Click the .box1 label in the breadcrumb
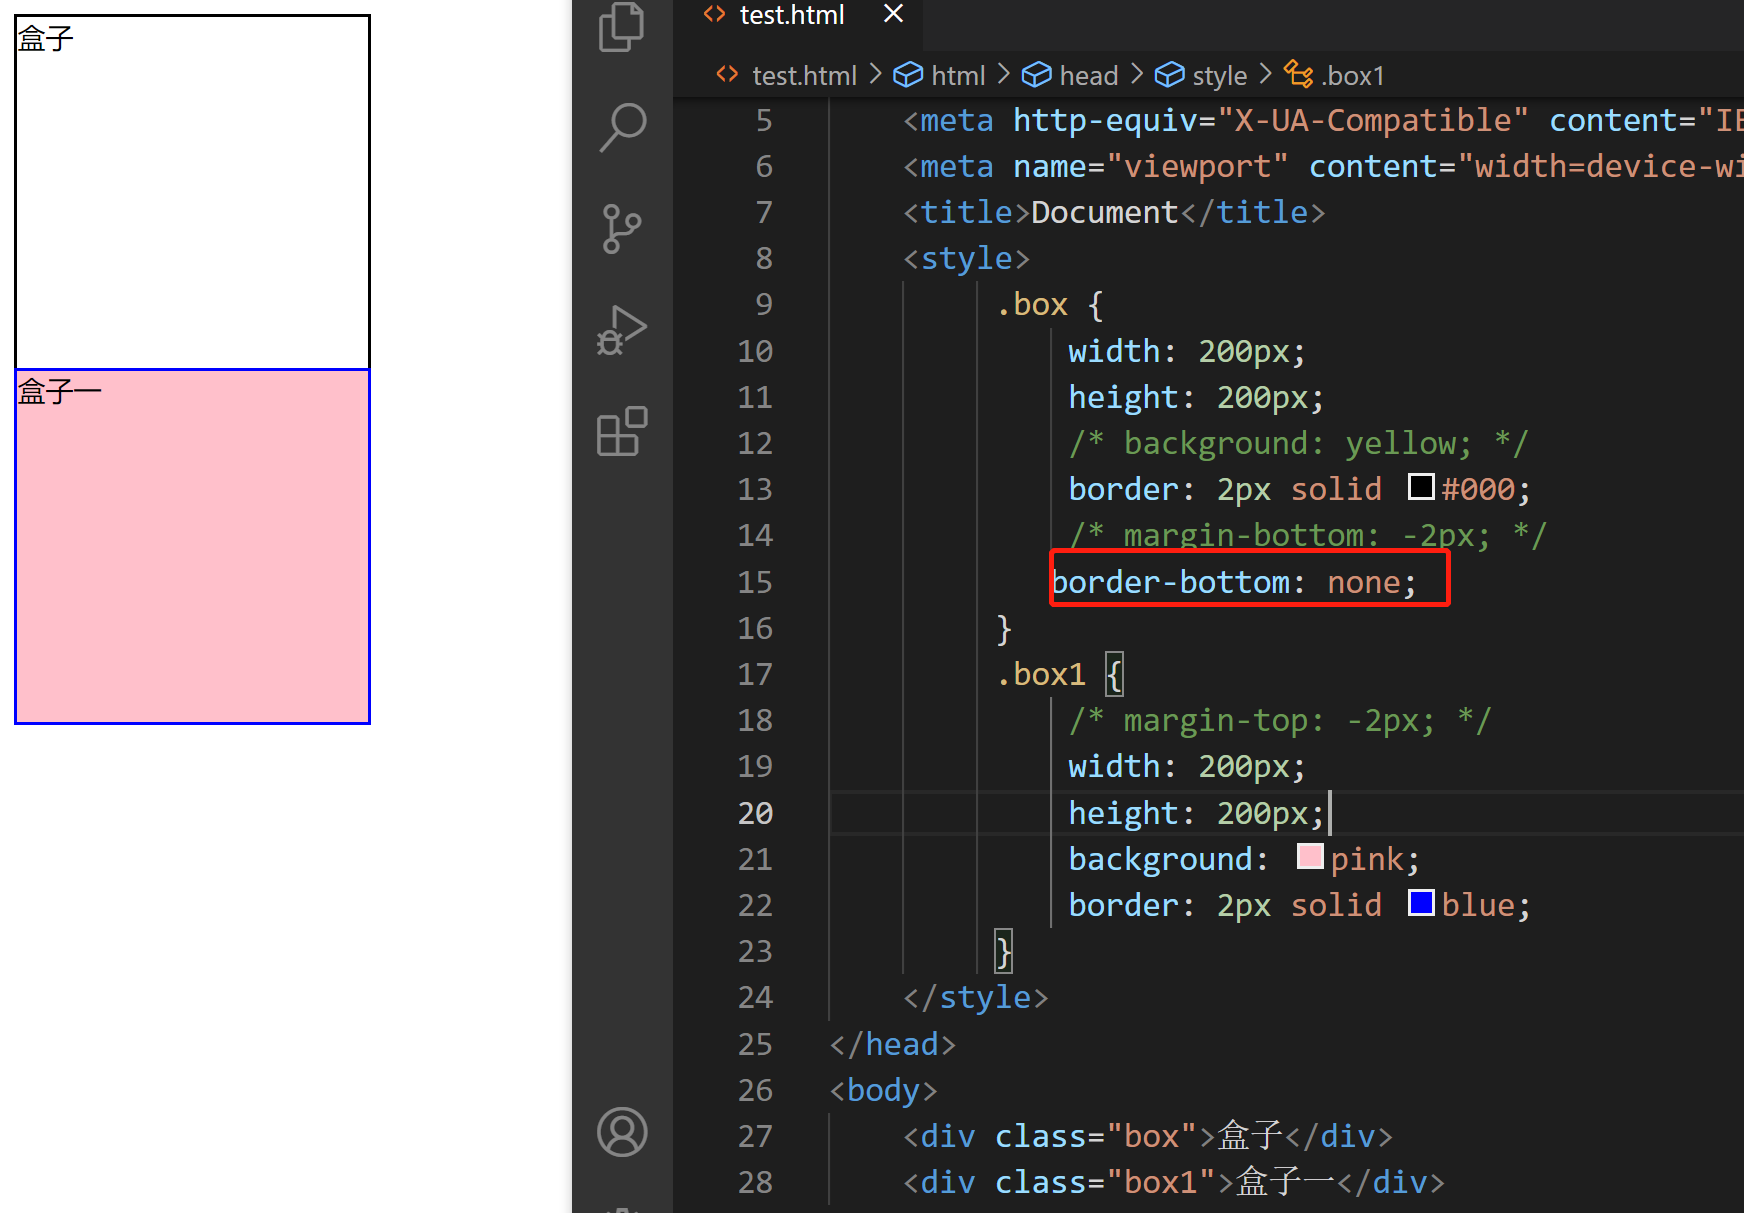This screenshot has height=1213, width=1744. tap(1354, 74)
